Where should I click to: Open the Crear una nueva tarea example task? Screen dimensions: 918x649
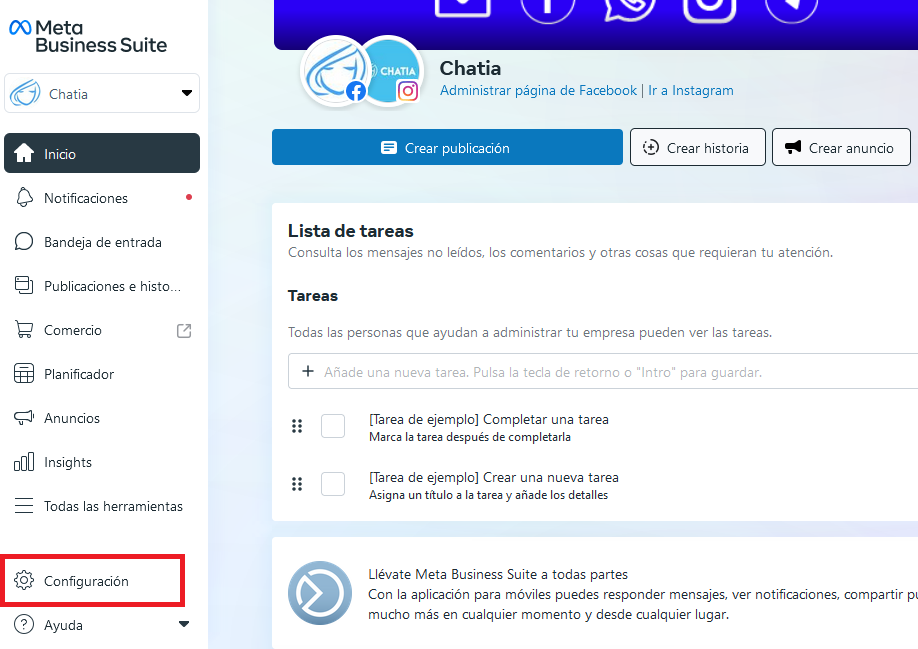click(494, 485)
